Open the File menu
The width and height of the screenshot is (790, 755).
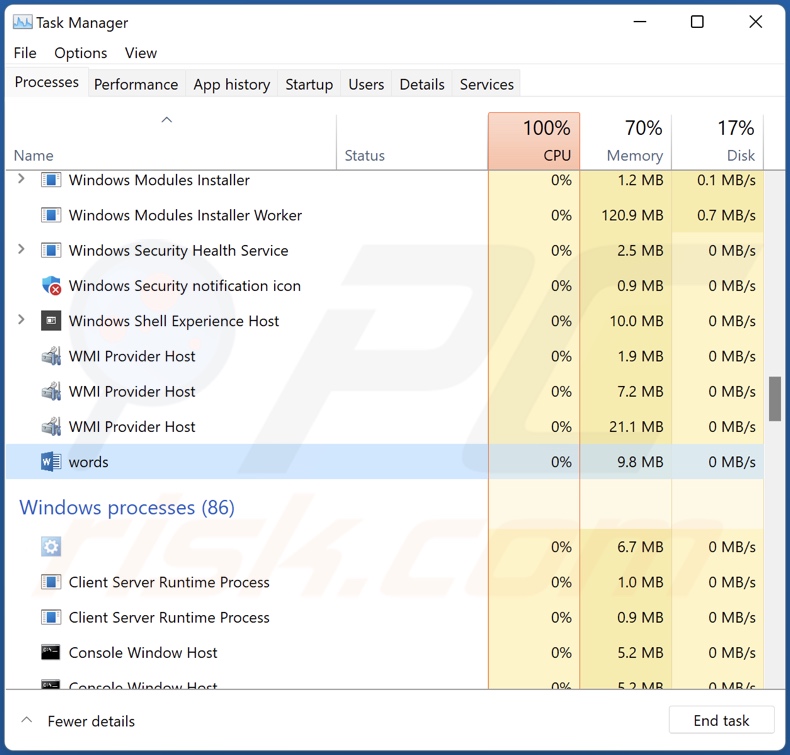coord(25,53)
